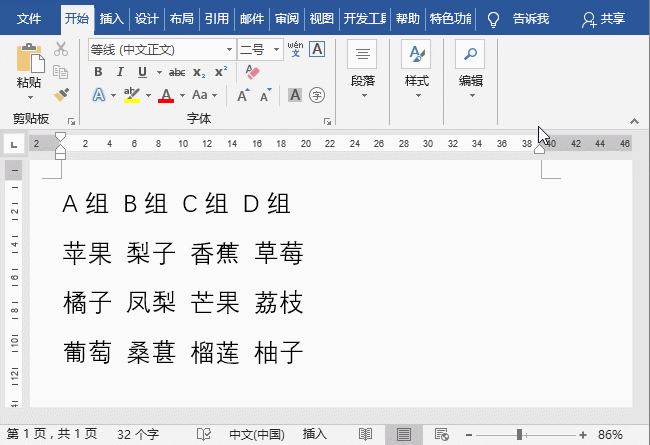
Task: Open the 布局 ribbon tab
Action: pos(181,18)
